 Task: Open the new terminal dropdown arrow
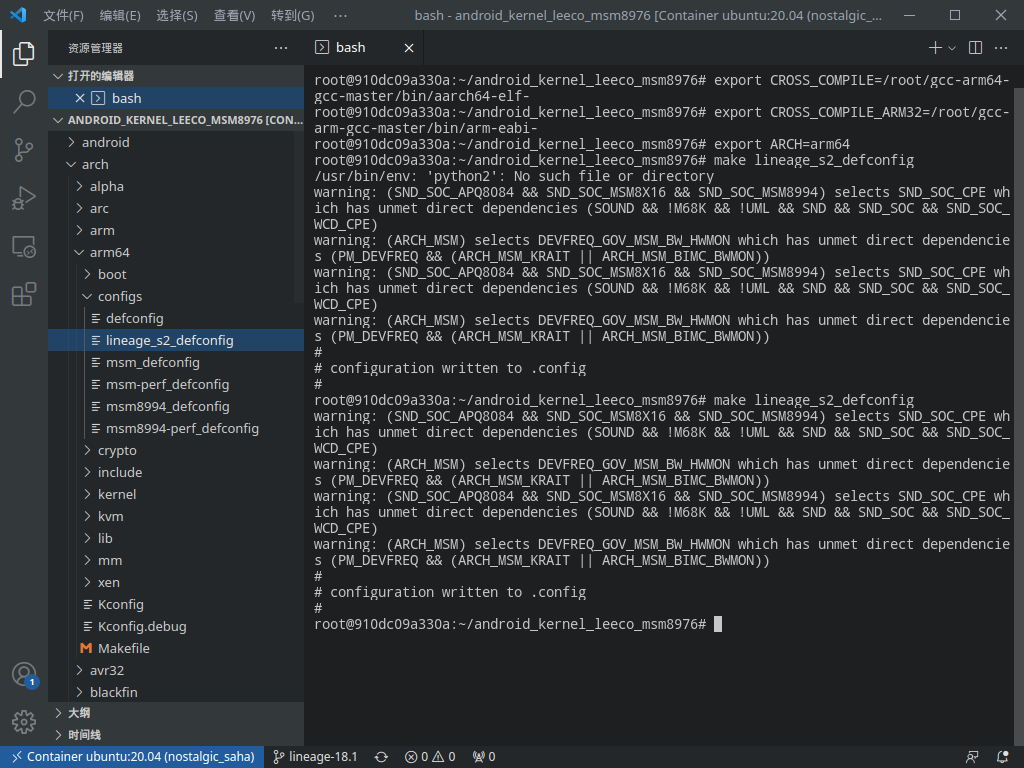point(951,47)
